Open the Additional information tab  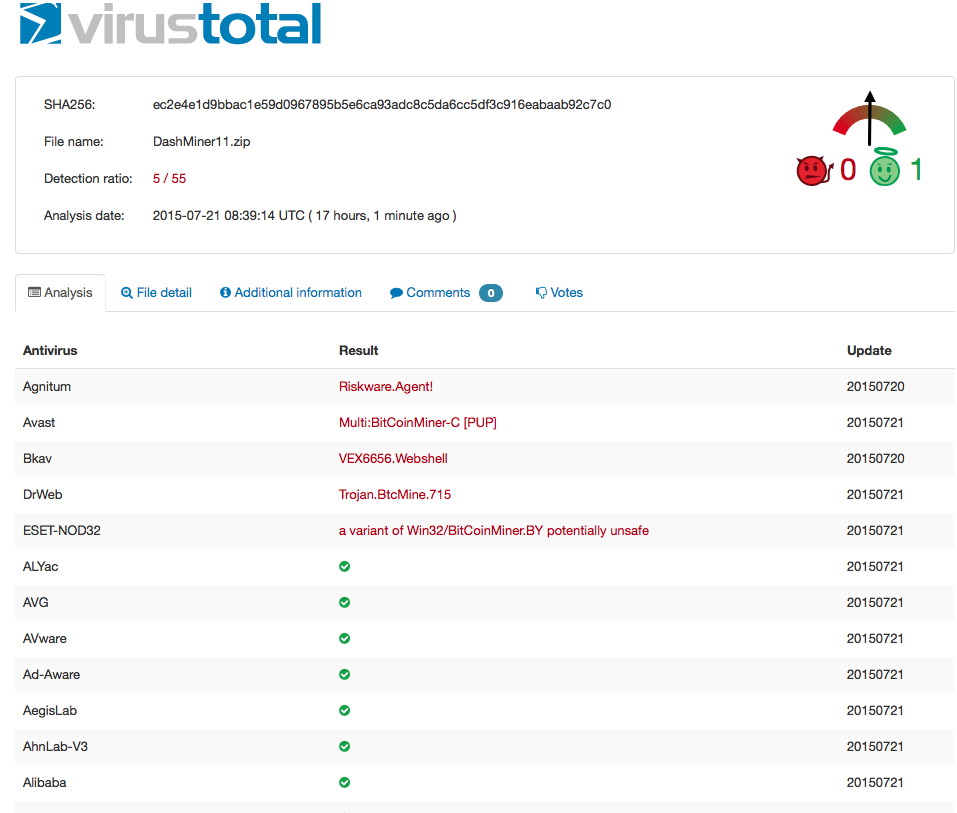291,293
